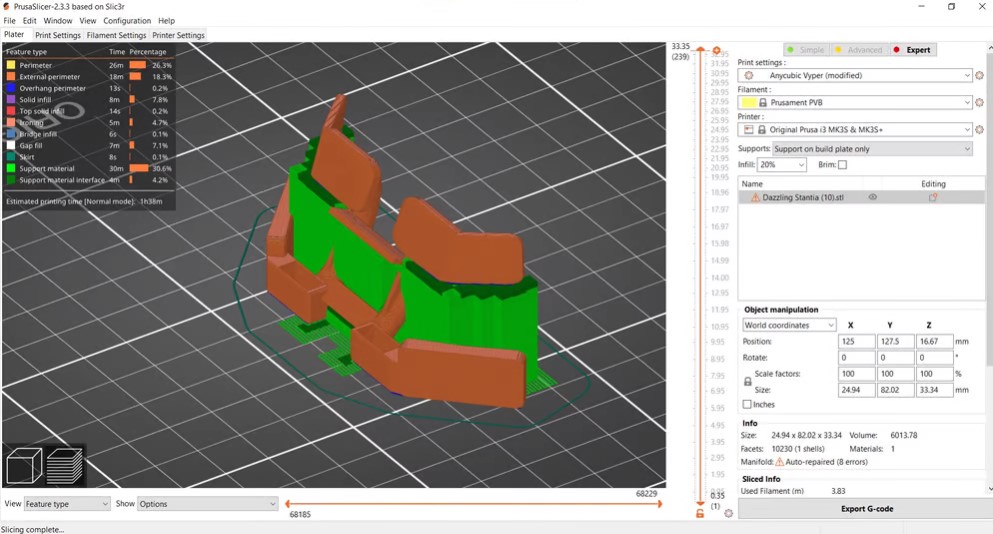Click the Position Y field showing 127.5
The width and height of the screenshot is (993, 534).
point(895,341)
